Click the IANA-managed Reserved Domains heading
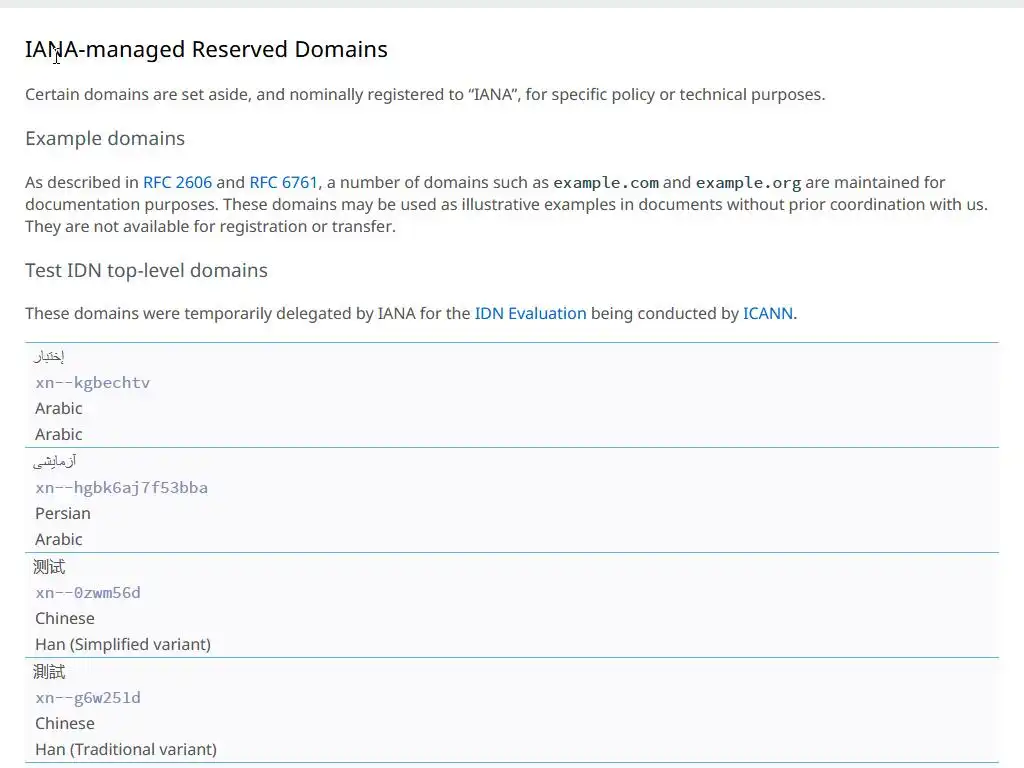Screen dimensions: 1024x768 pyautogui.click(x=206, y=49)
